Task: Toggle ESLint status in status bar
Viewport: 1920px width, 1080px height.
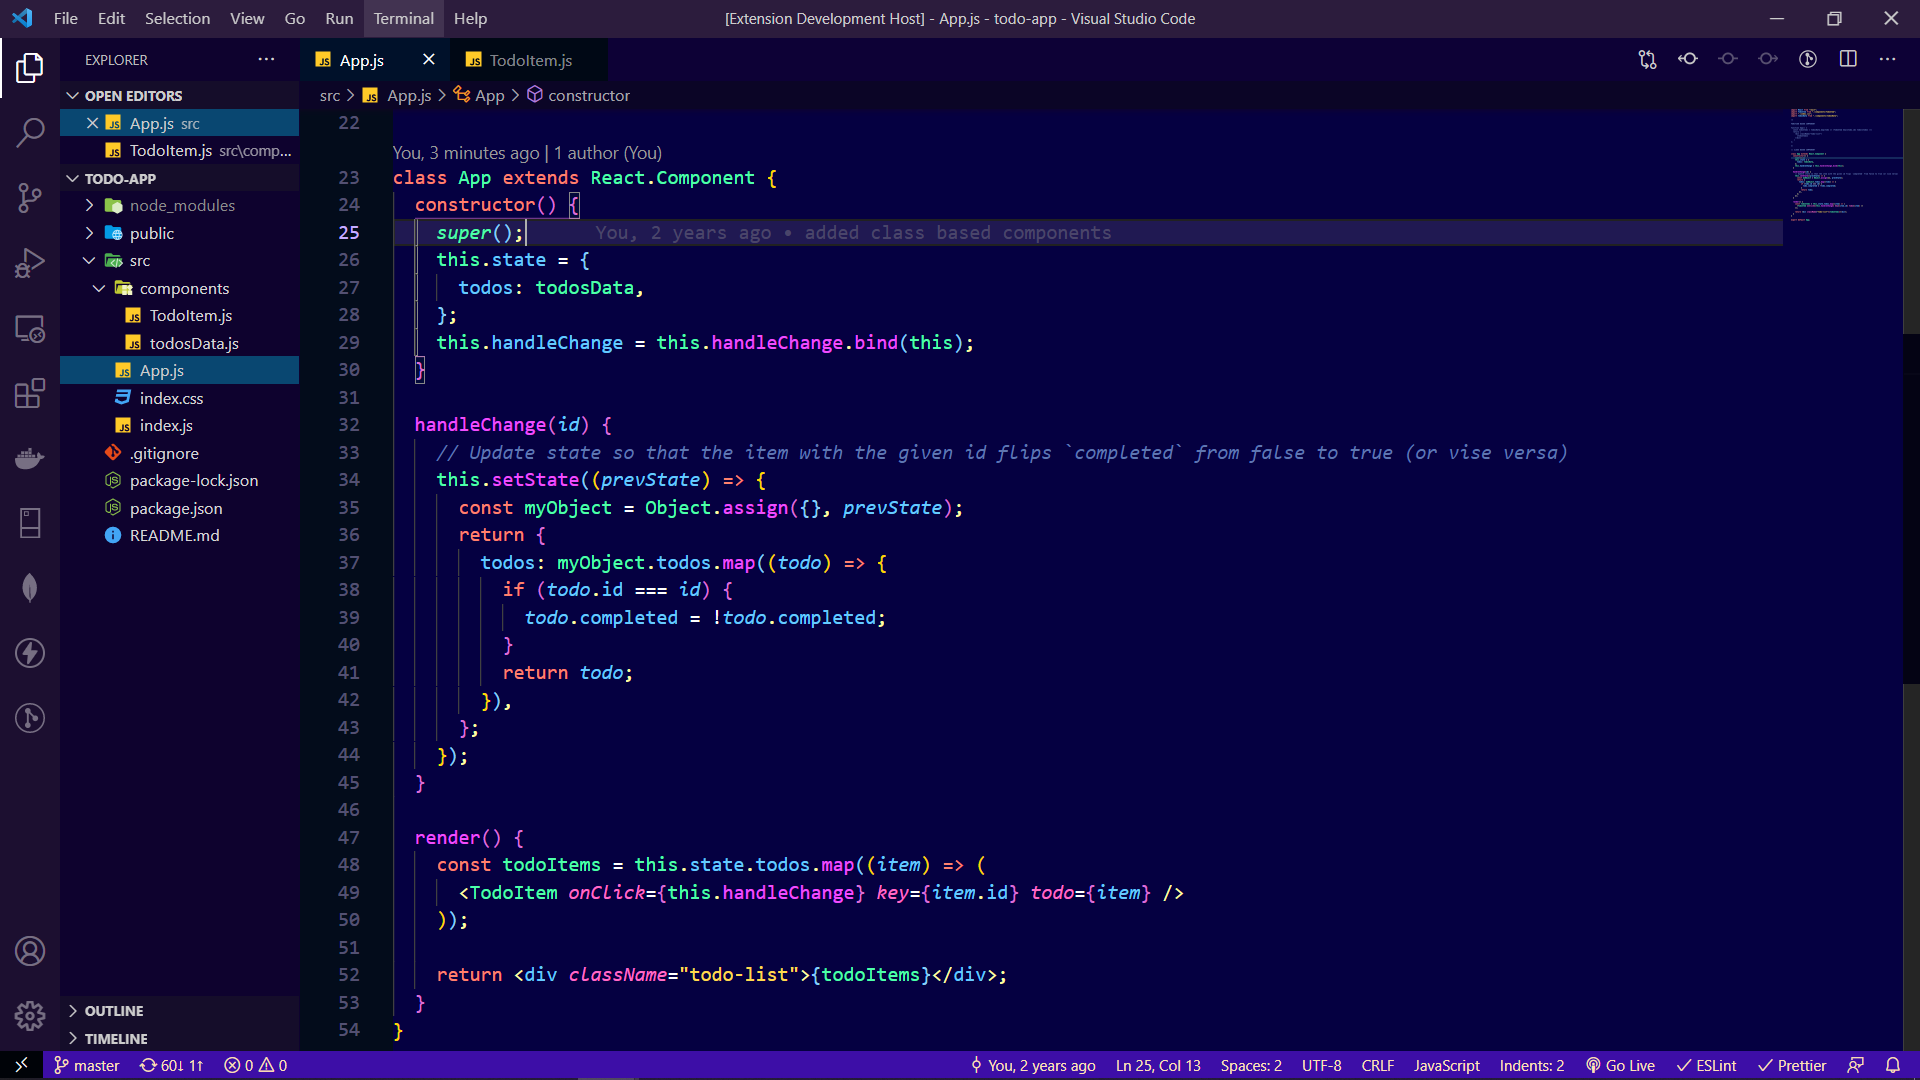Action: pos(1707,1065)
